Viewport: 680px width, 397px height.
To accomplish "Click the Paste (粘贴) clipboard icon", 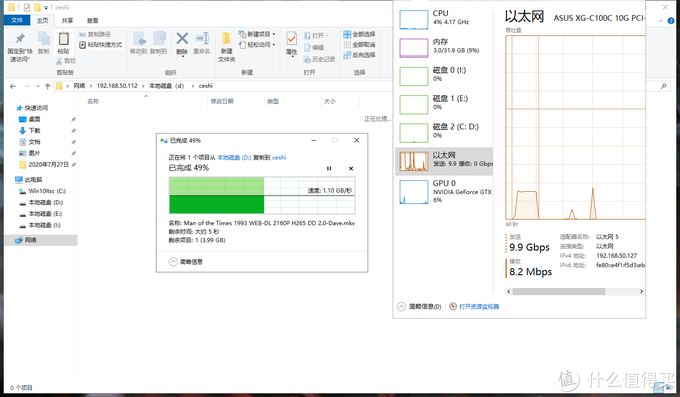I will [x=64, y=39].
